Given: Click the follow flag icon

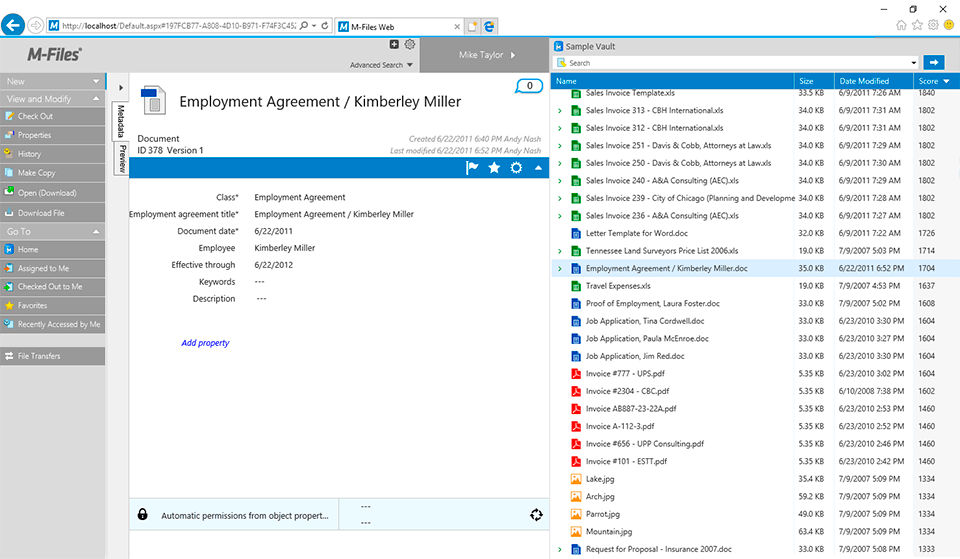Looking at the screenshot, I should pyautogui.click(x=473, y=168).
